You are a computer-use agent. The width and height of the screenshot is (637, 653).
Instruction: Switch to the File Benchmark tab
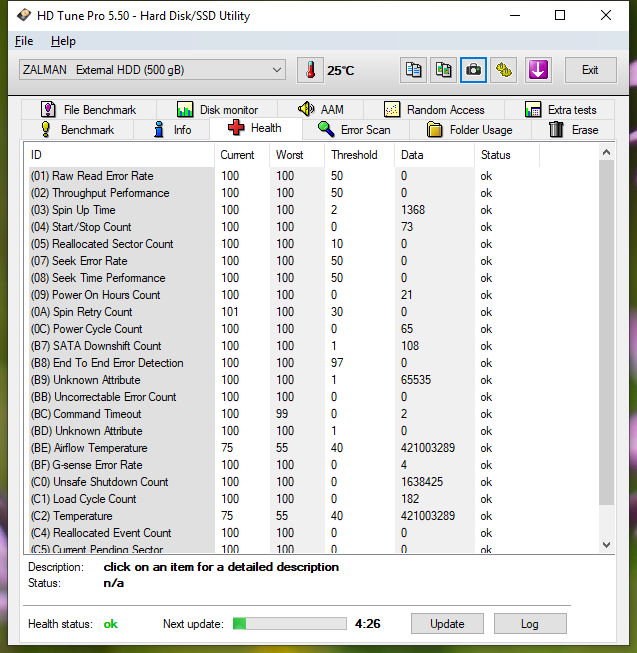tap(89, 110)
